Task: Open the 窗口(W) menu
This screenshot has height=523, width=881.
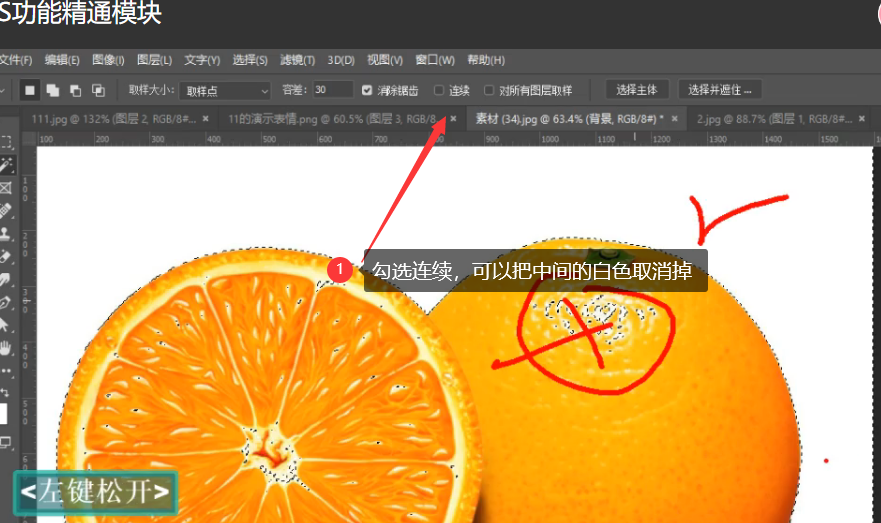Action: (x=435, y=60)
